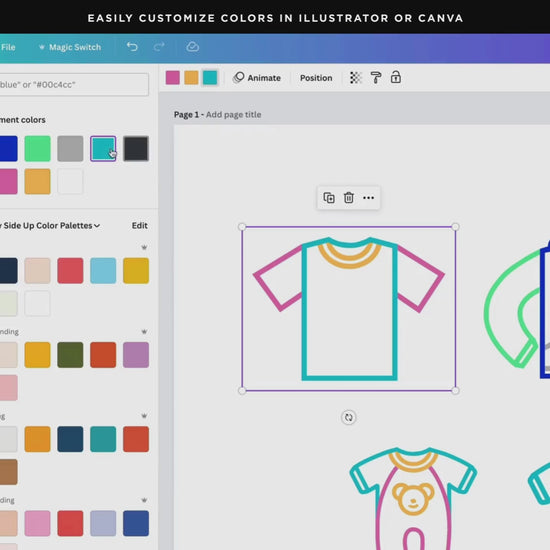Click the trash delete icon above the shirt
The image size is (550, 550).
(349, 198)
